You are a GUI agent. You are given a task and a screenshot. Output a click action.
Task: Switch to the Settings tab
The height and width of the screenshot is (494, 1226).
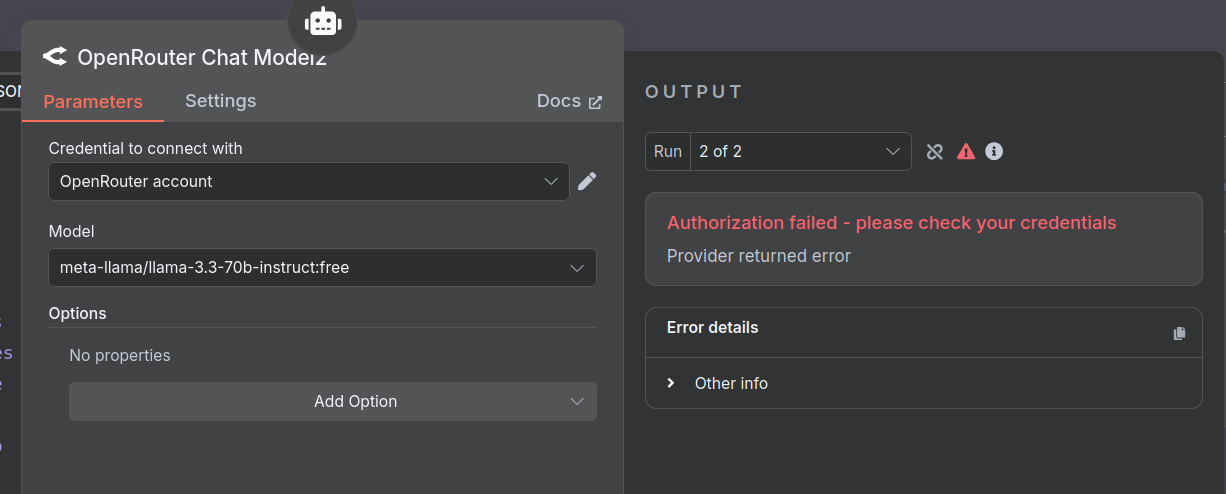(221, 101)
